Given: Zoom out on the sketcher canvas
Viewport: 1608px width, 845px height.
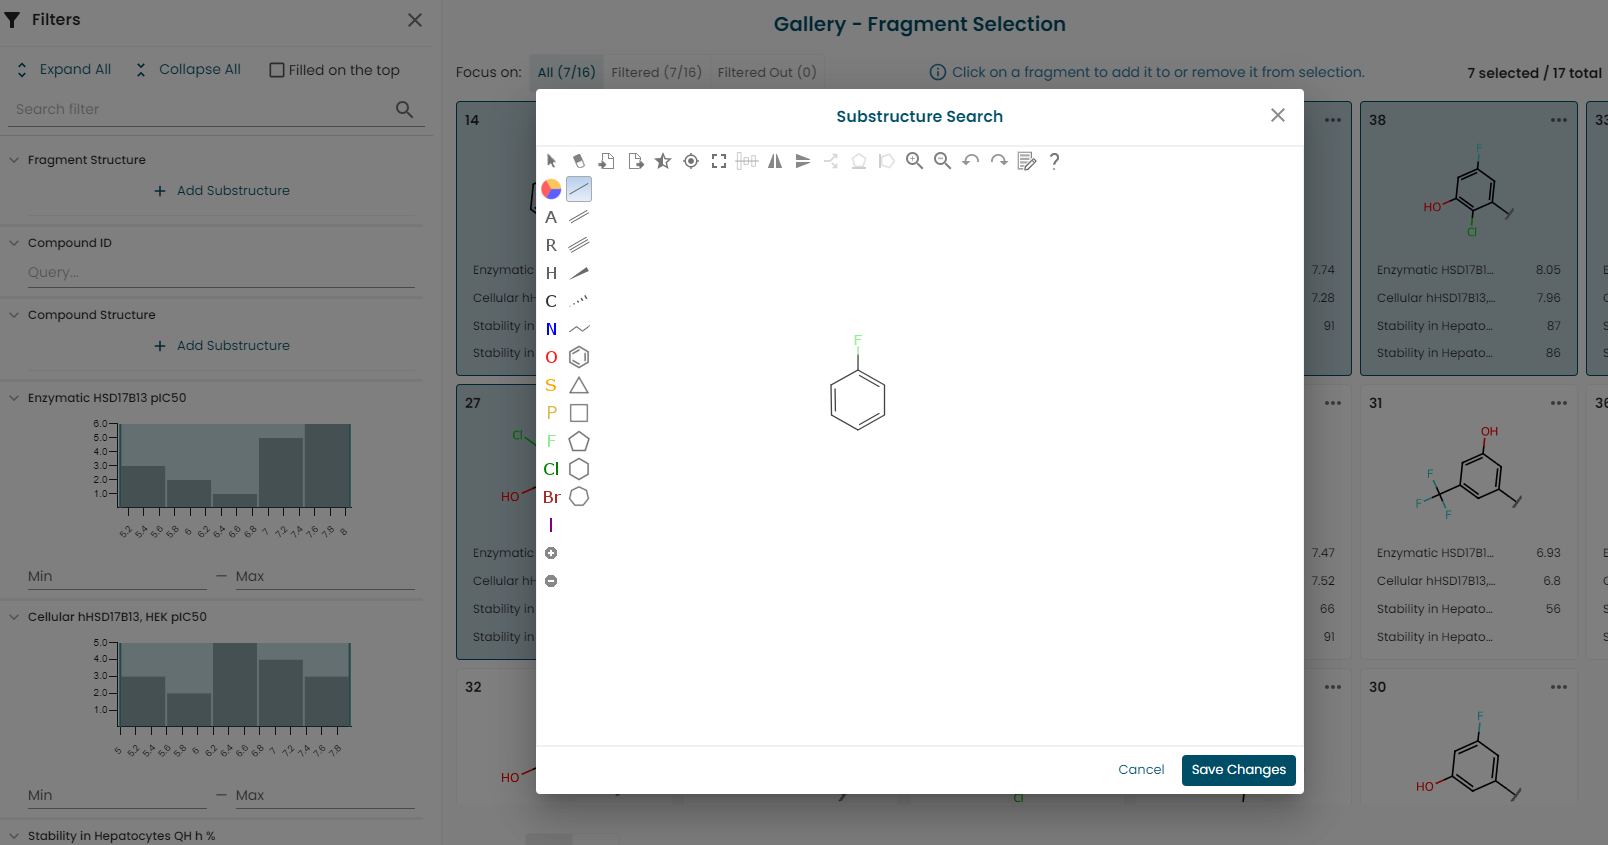Looking at the screenshot, I should pos(942,161).
